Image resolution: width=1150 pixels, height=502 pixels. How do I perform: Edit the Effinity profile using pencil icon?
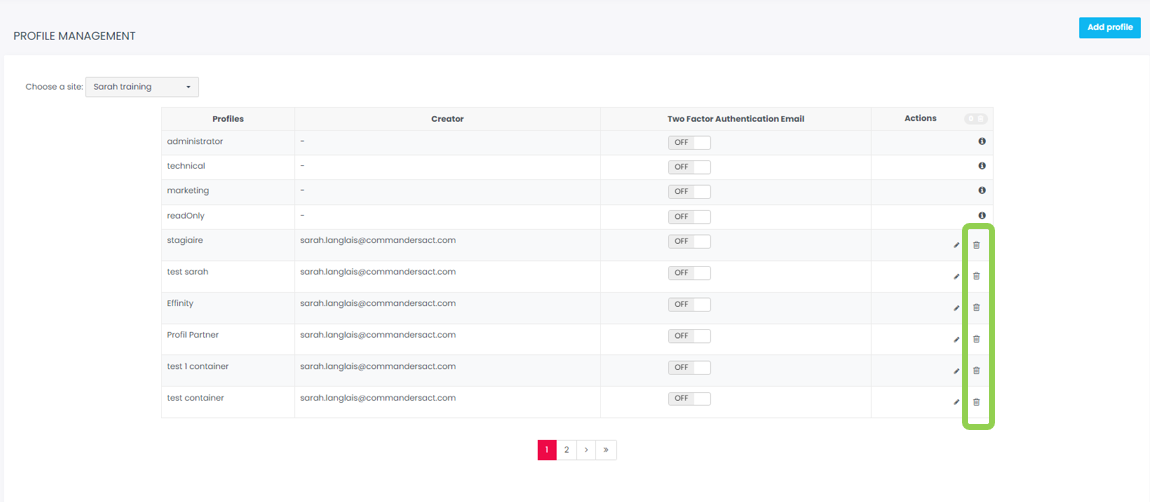(956, 308)
